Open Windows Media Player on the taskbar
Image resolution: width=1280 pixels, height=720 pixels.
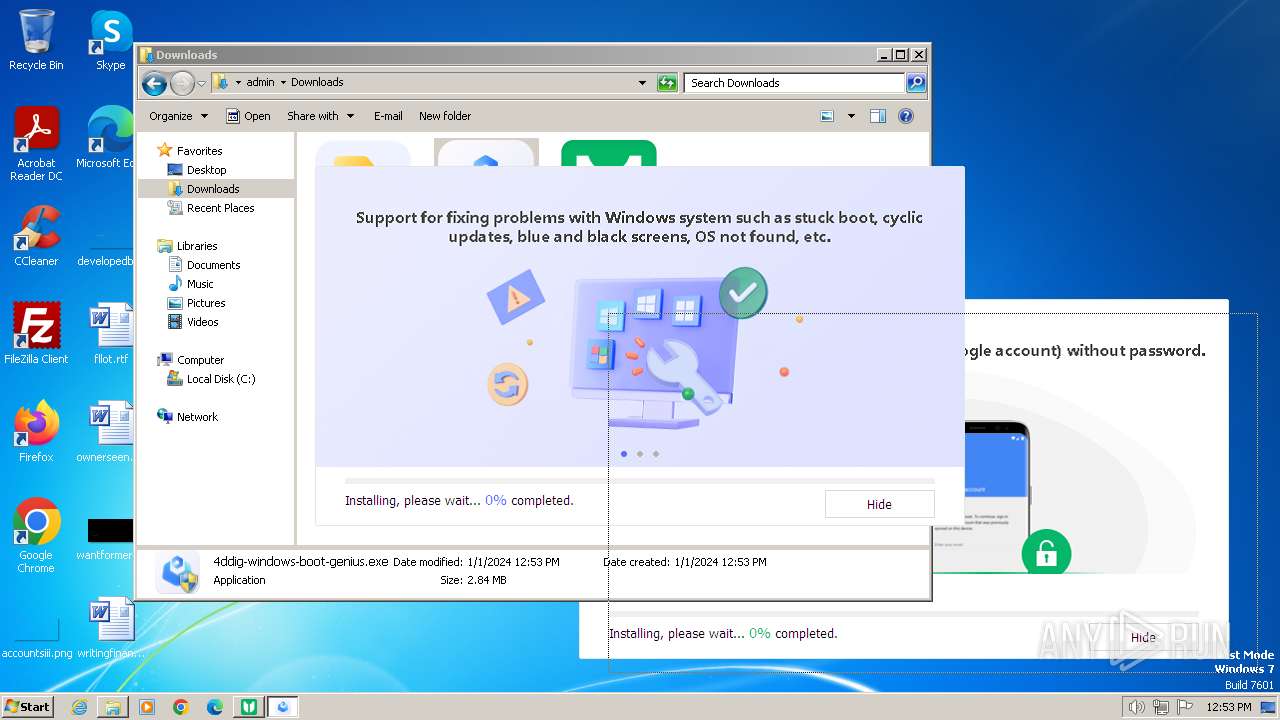(147, 707)
